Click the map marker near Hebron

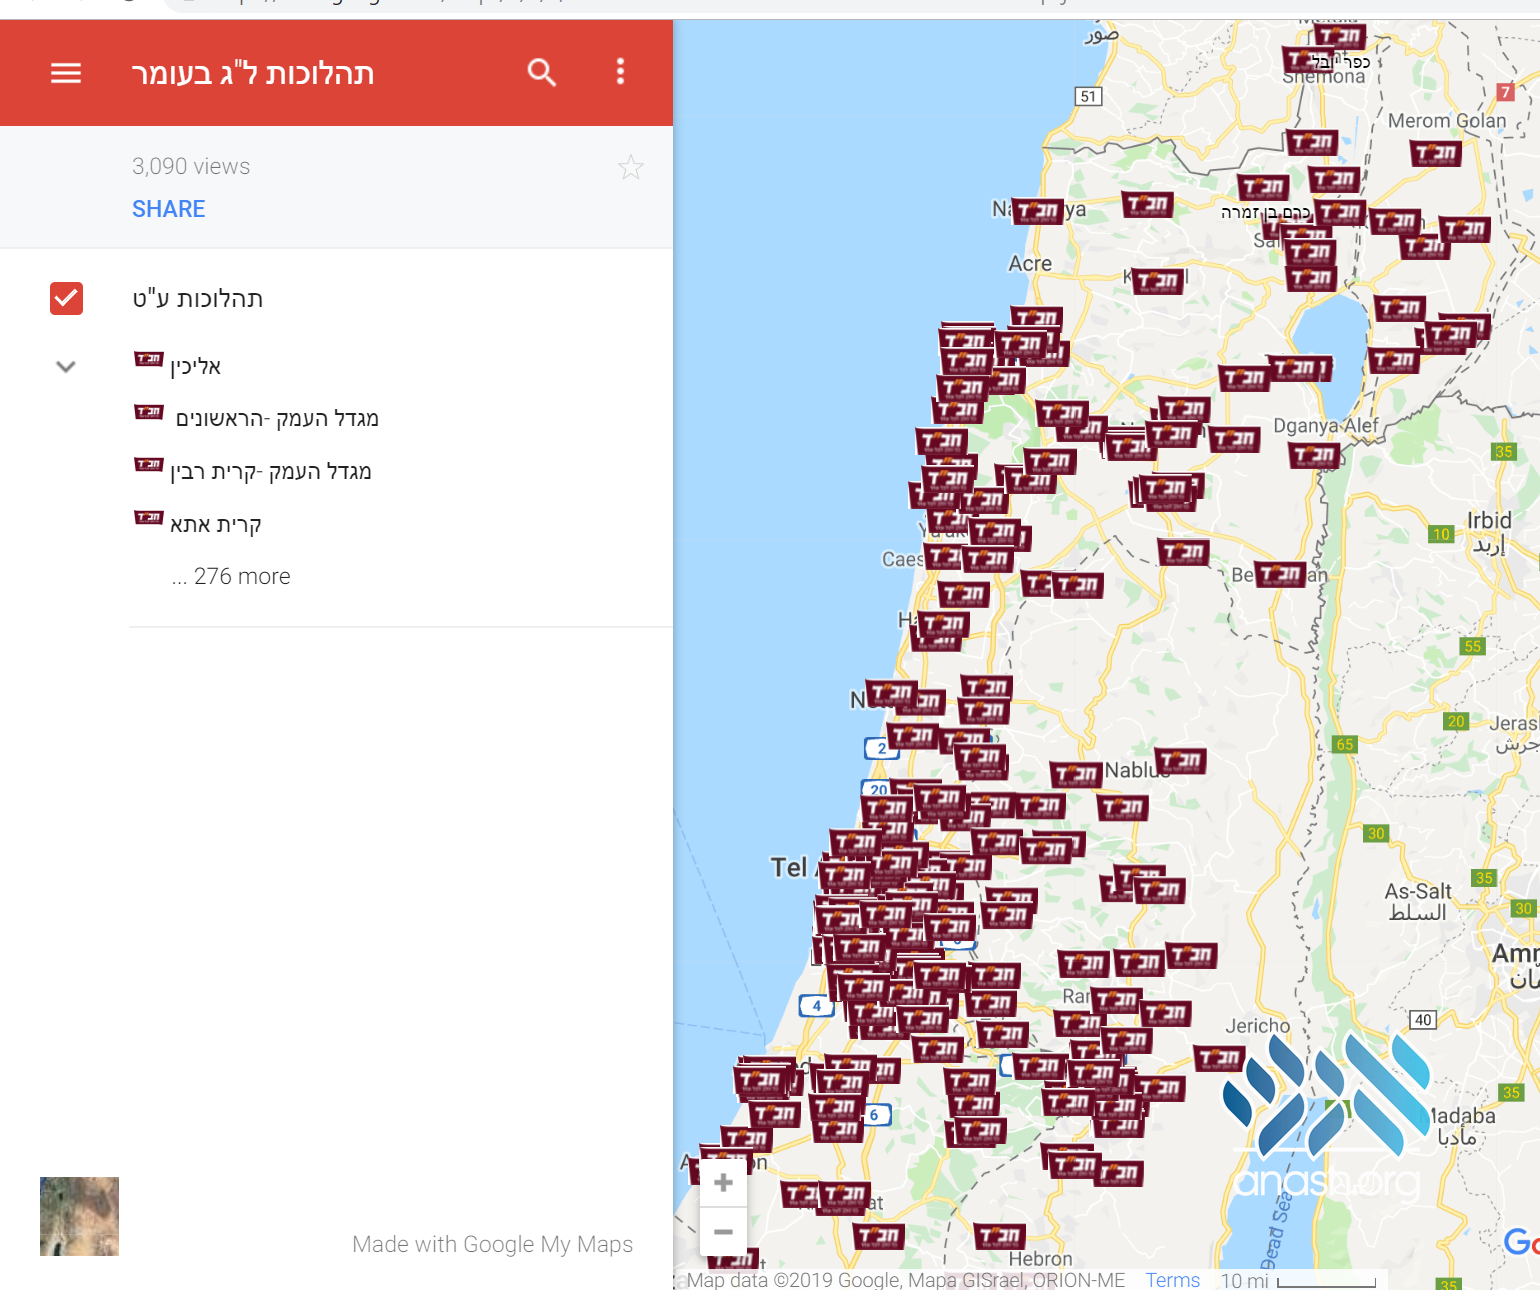coord(998,1236)
